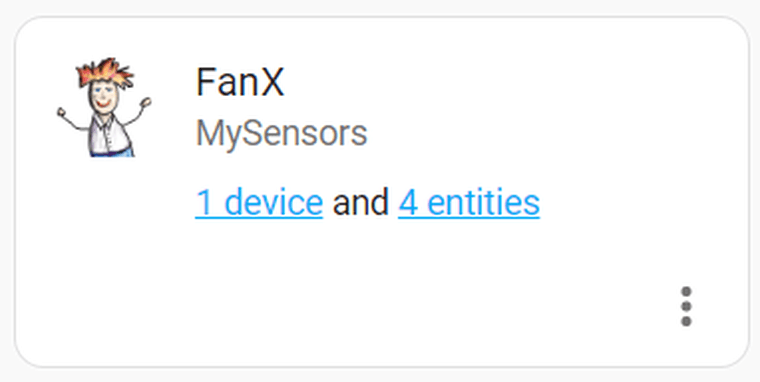Expand the vertical dots menu on card
The image size is (760, 382).
point(686,306)
